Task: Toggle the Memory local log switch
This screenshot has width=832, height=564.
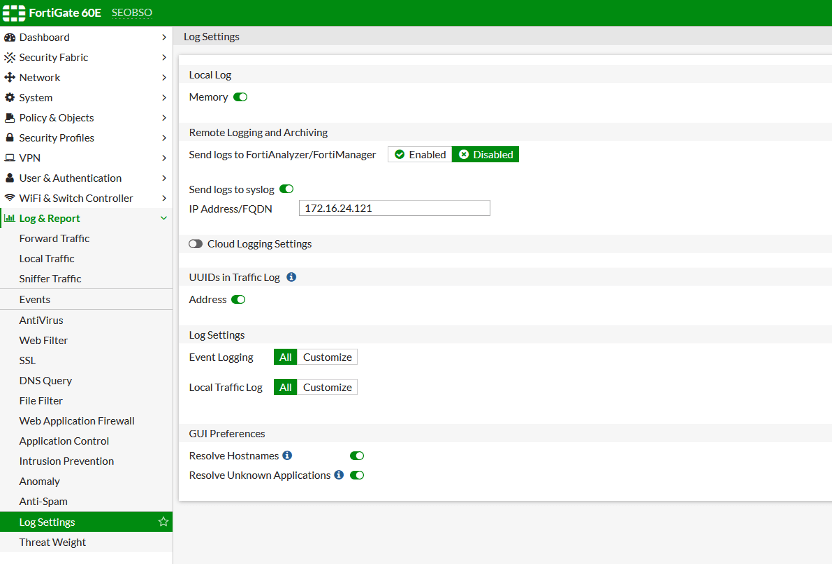Action: coord(240,97)
